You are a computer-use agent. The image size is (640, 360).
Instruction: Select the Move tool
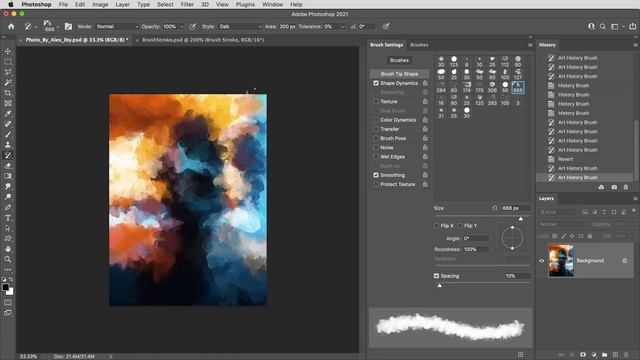pos(8,51)
